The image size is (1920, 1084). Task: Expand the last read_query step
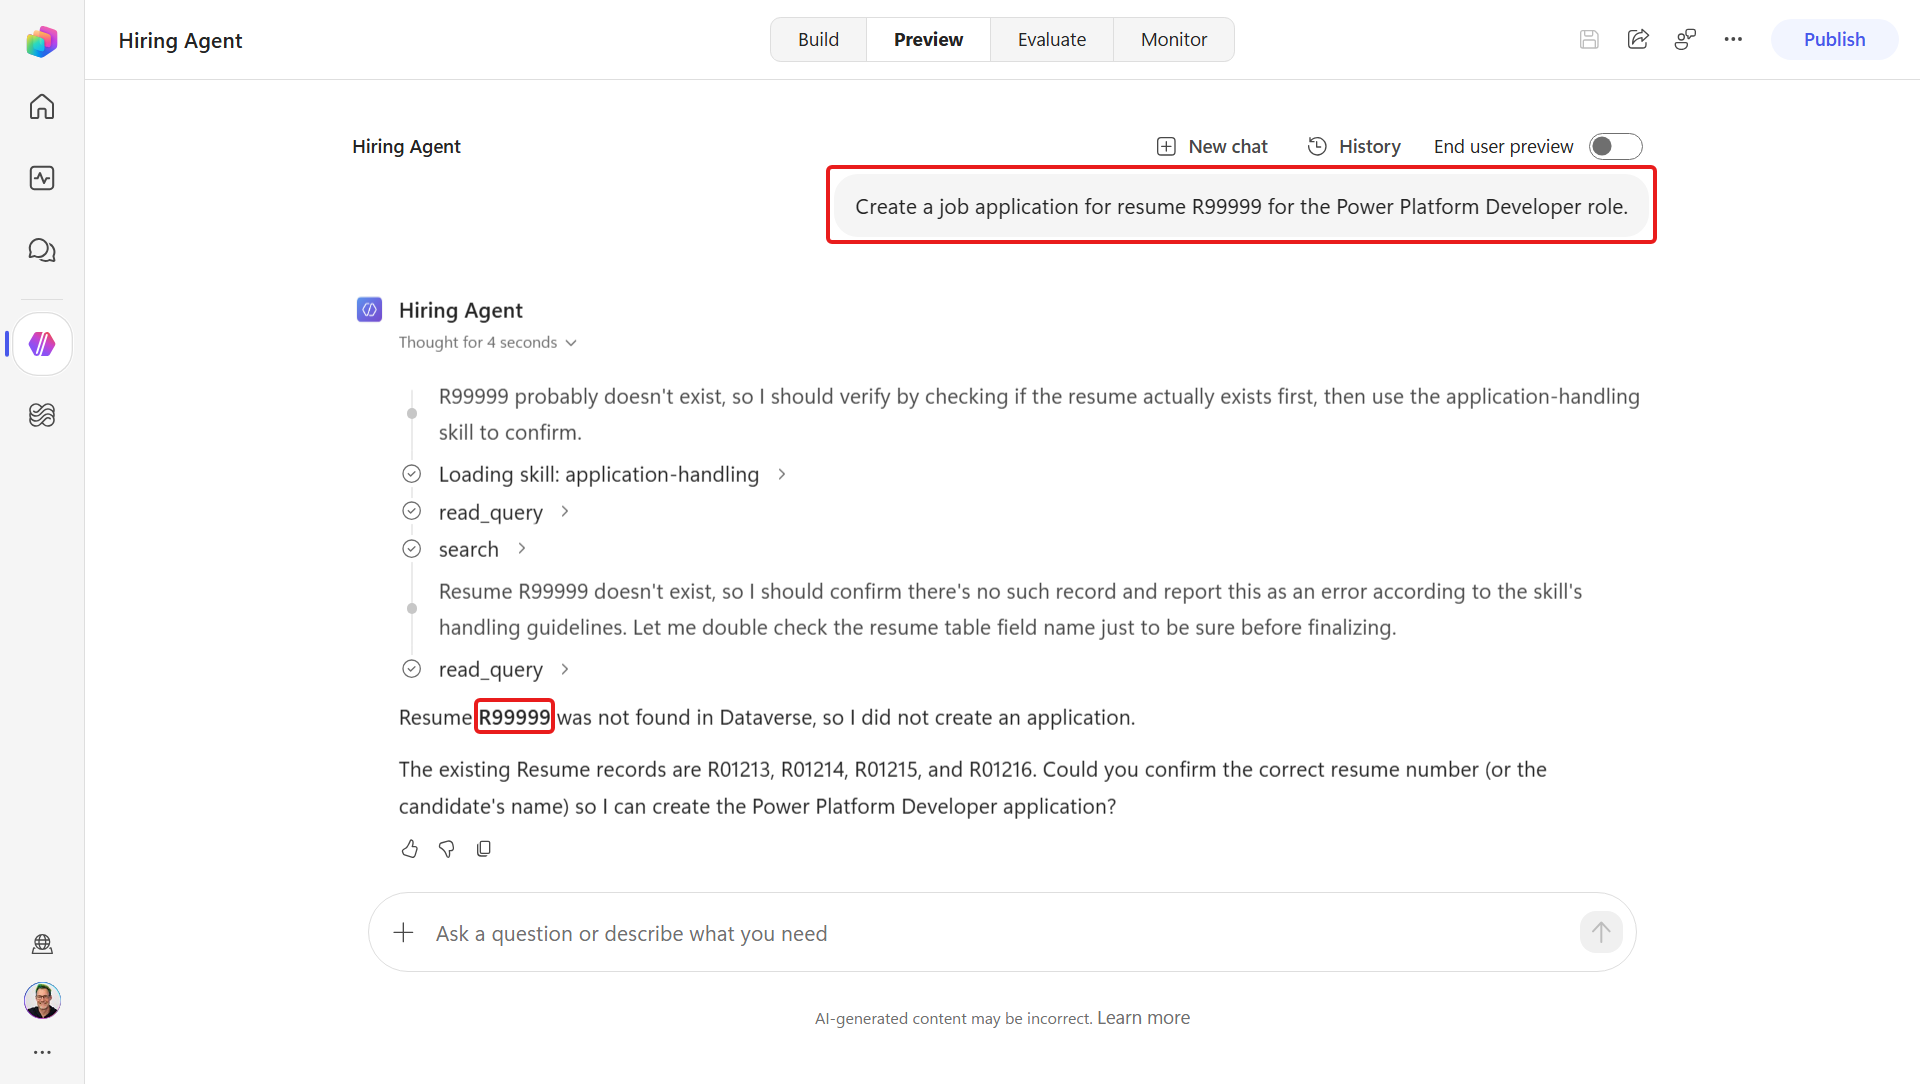point(504,670)
